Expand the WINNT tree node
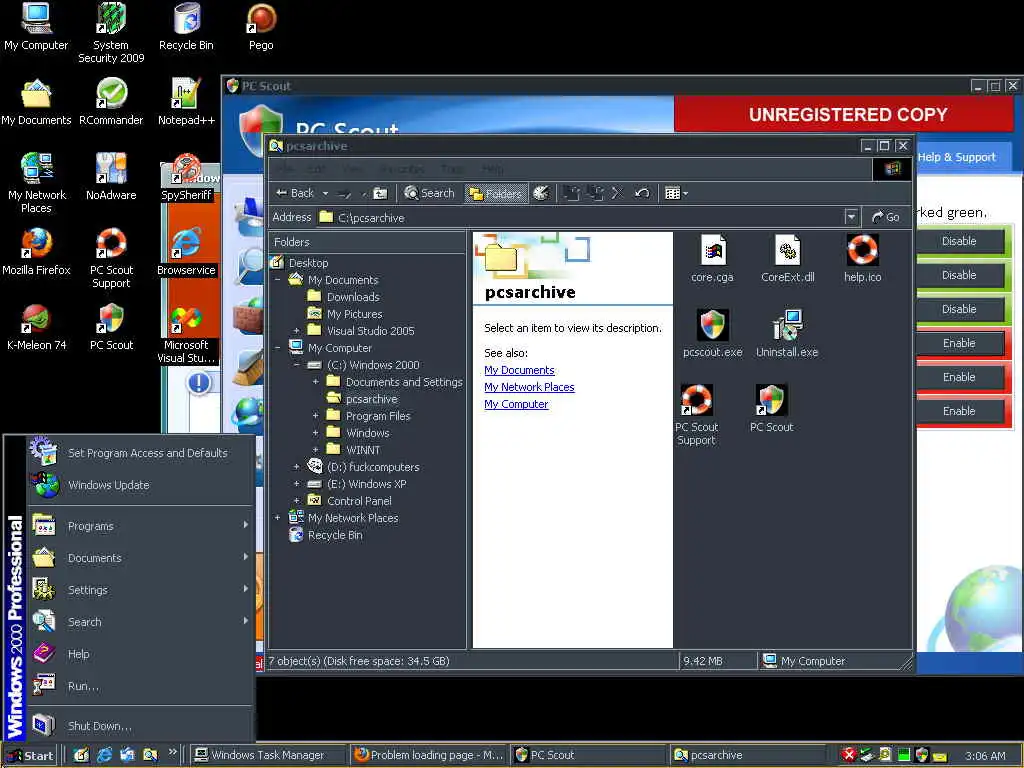 point(315,449)
